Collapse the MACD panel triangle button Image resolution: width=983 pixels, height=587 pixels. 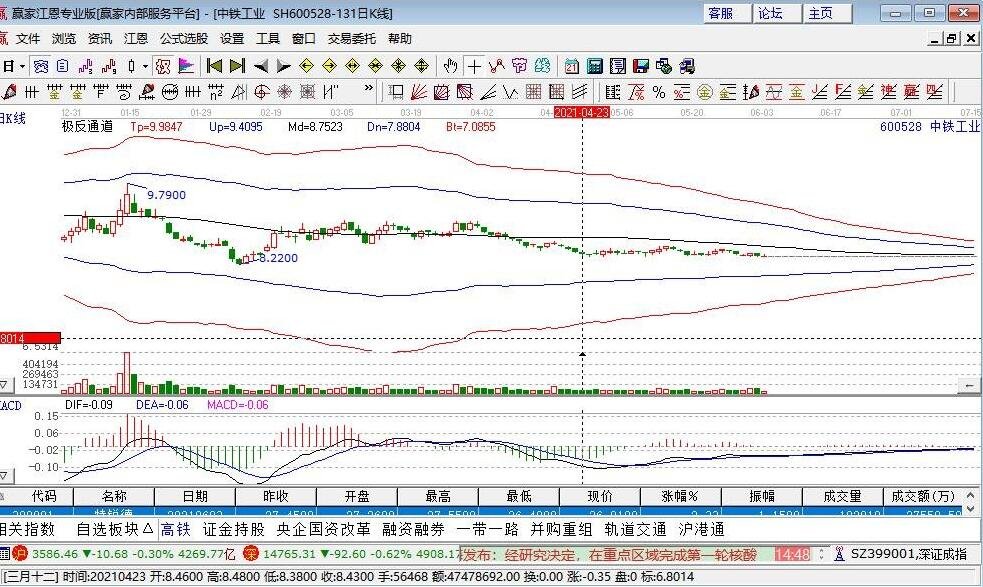tap(4, 475)
